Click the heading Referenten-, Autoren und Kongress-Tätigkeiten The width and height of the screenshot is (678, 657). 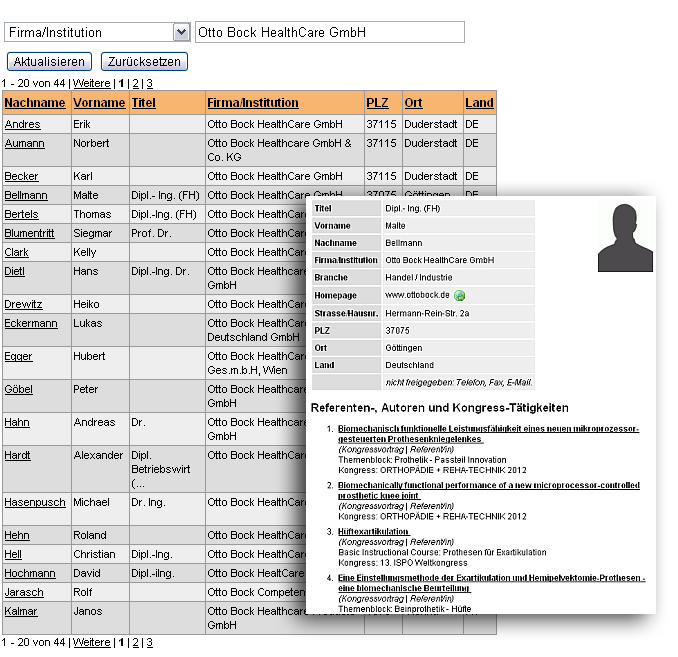439,407
